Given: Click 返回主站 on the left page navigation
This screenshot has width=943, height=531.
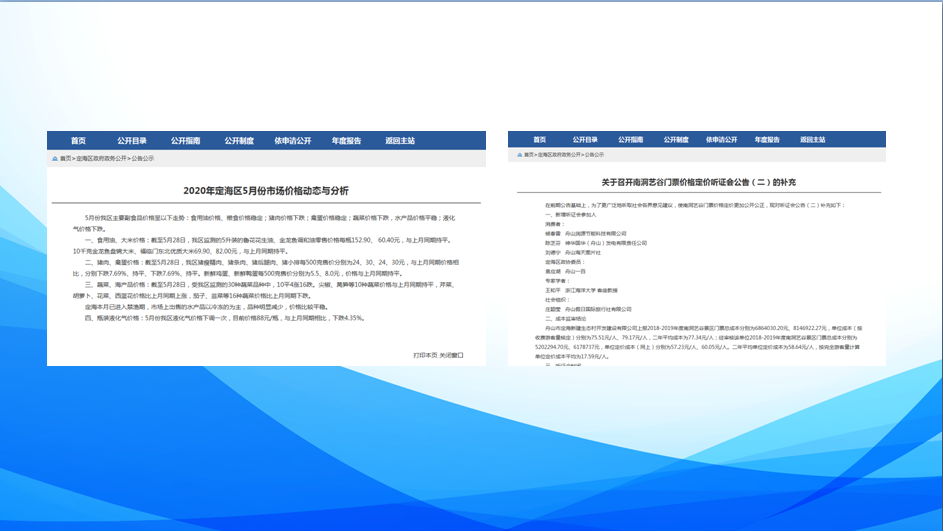Looking at the screenshot, I should 400,141.
